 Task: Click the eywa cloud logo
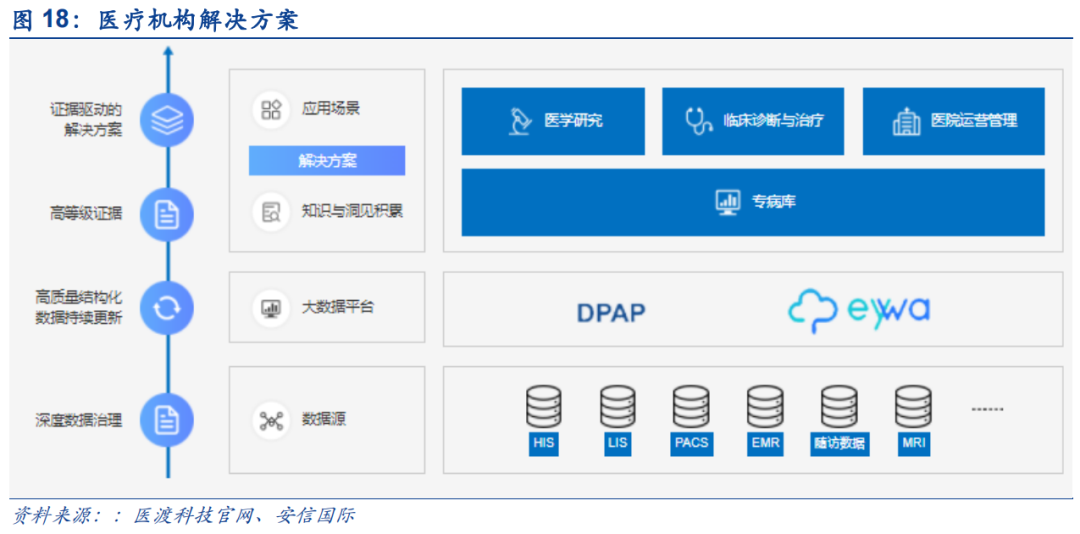[x=858, y=311]
